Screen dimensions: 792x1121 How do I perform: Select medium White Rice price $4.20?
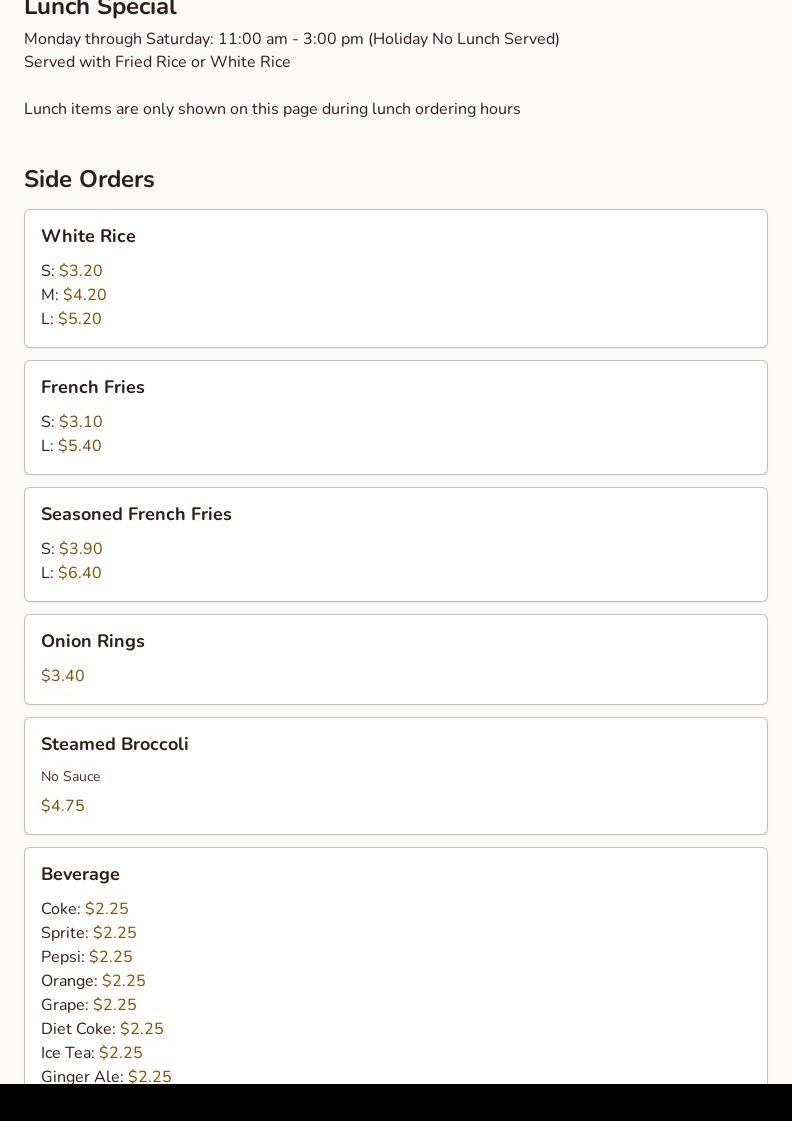pyautogui.click(x=84, y=295)
